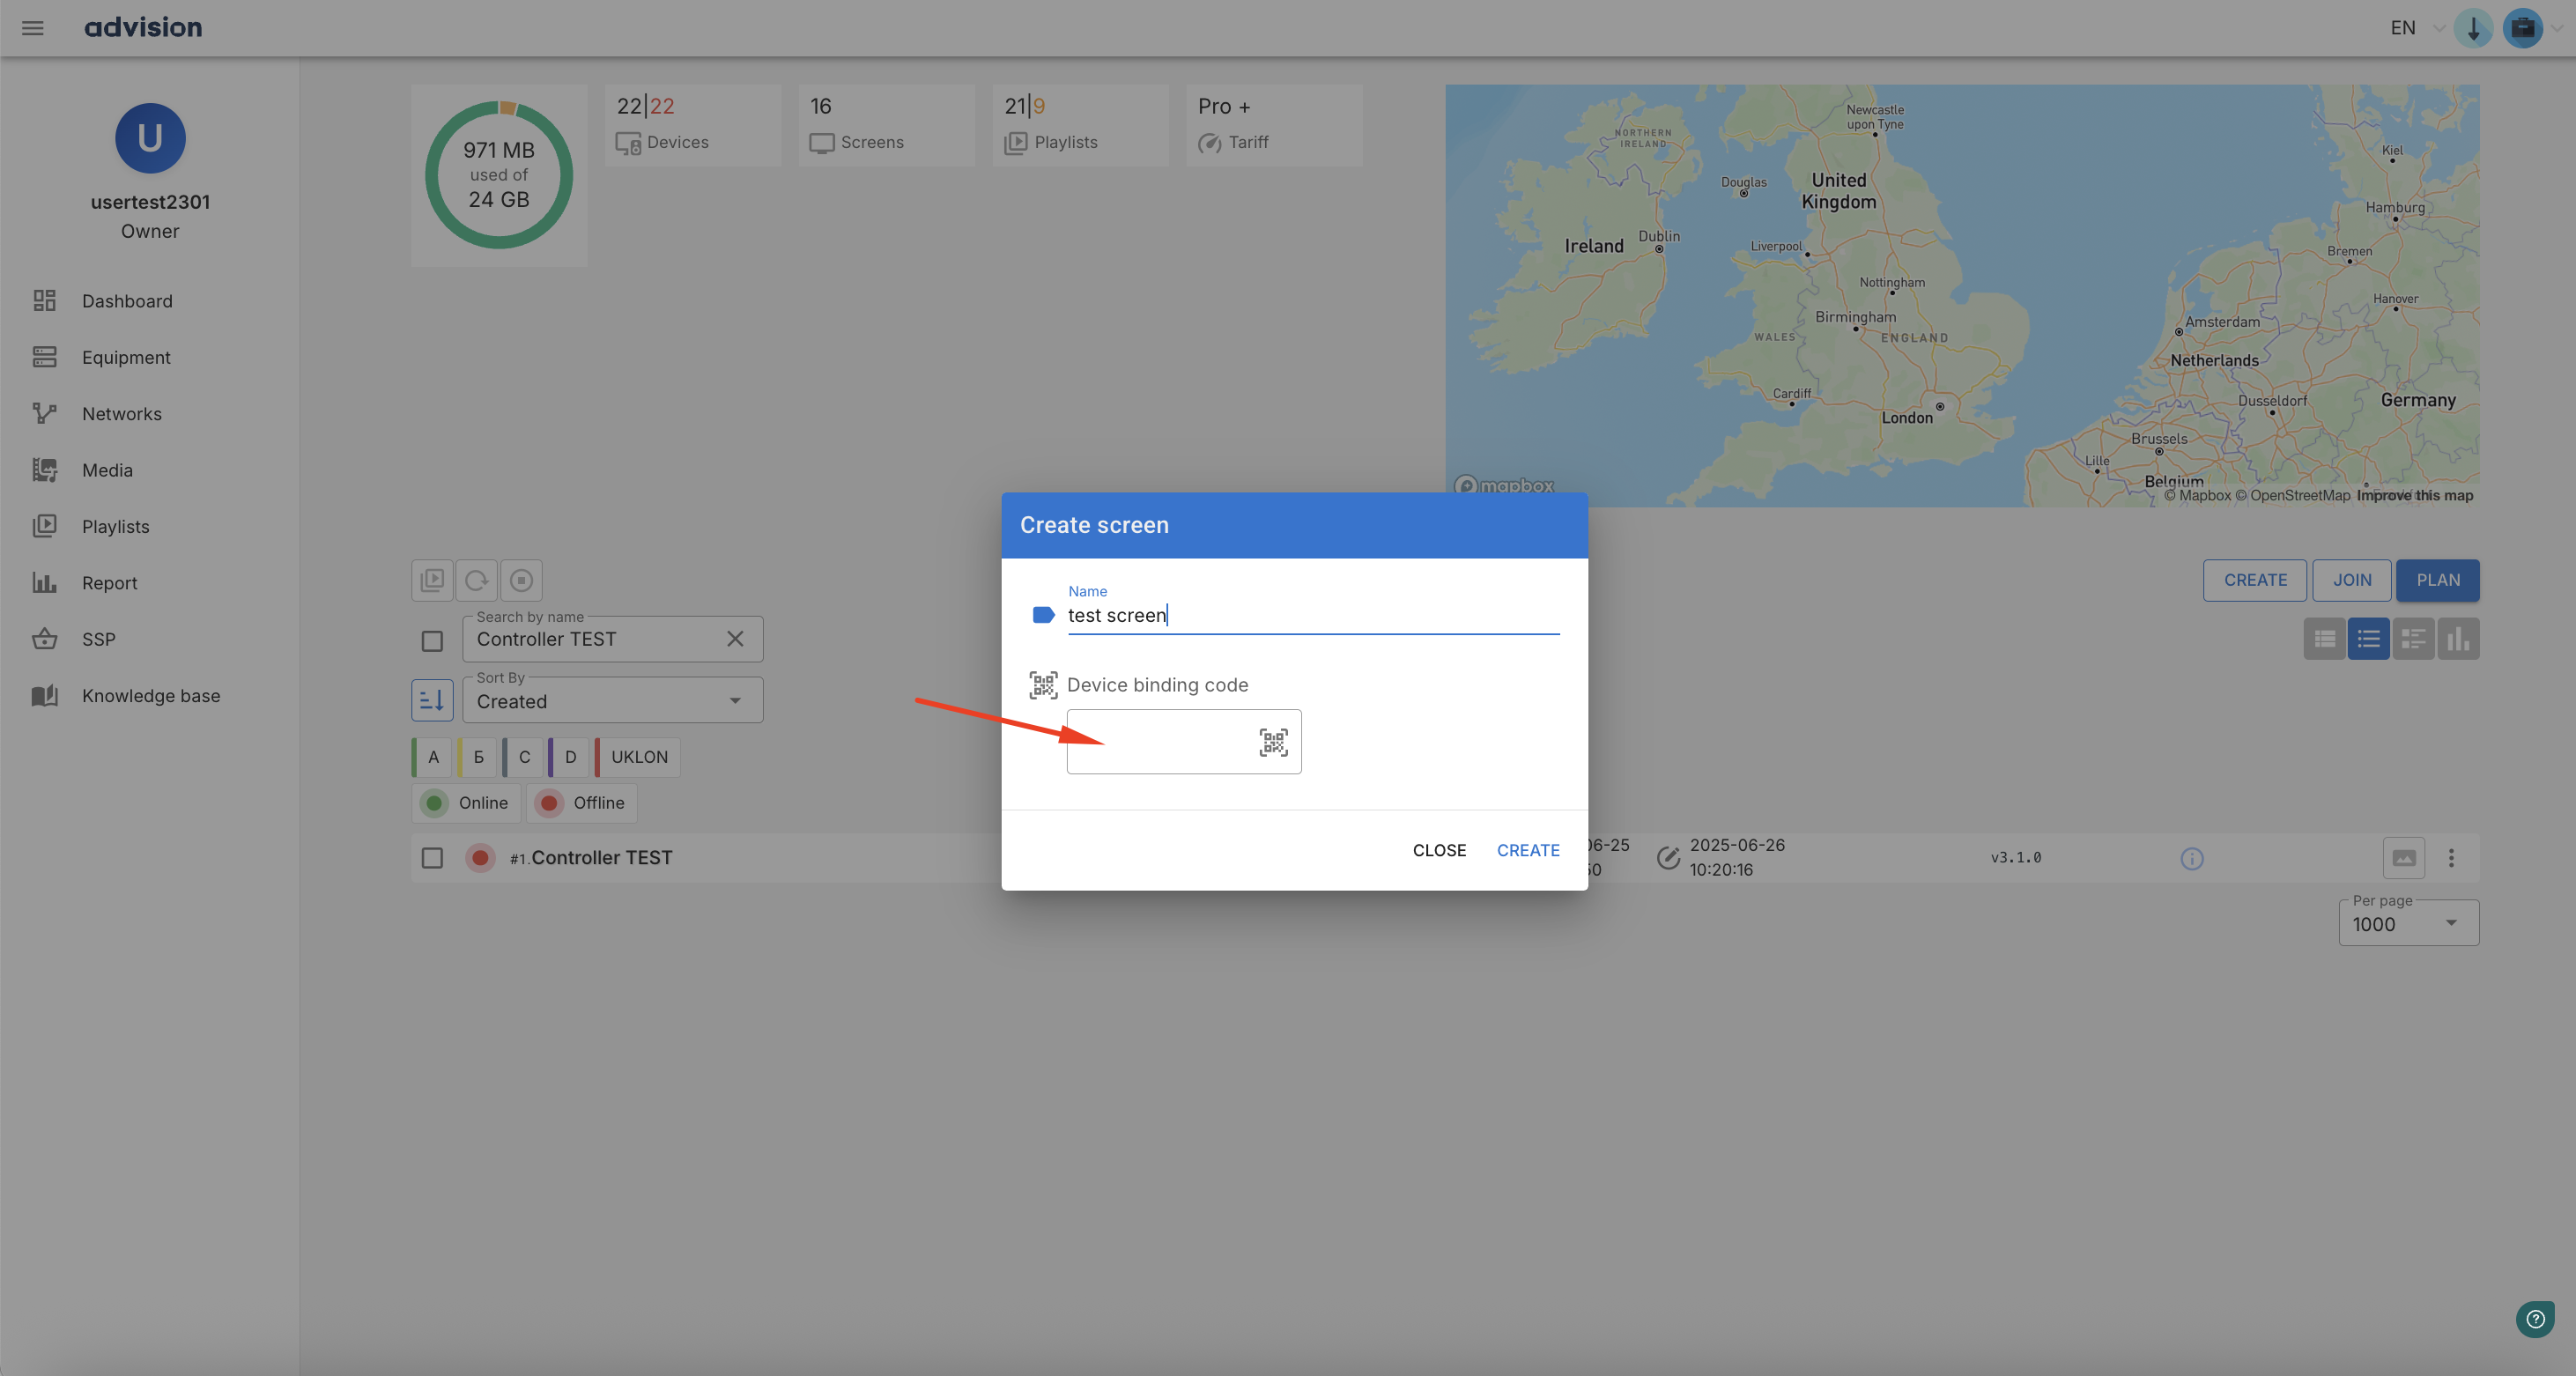The height and width of the screenshot is (1376, 2576).
Task: Open three-dot menu for Controller TEST
Action: [2450, 858]
